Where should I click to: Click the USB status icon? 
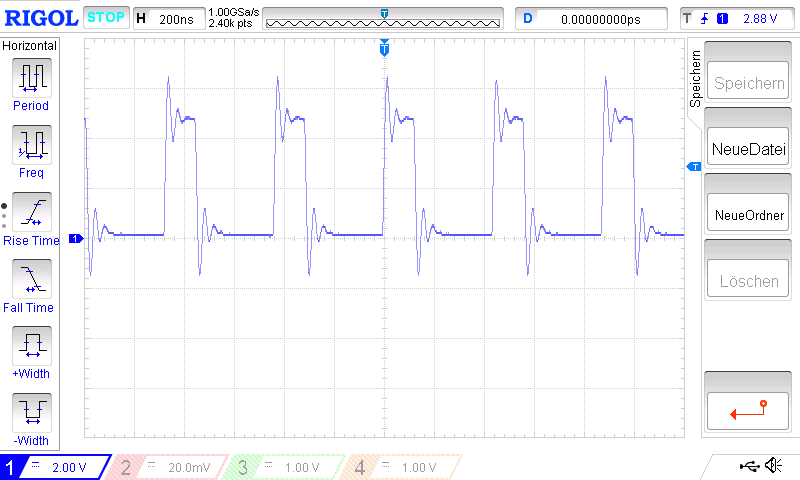coord(749,465)
